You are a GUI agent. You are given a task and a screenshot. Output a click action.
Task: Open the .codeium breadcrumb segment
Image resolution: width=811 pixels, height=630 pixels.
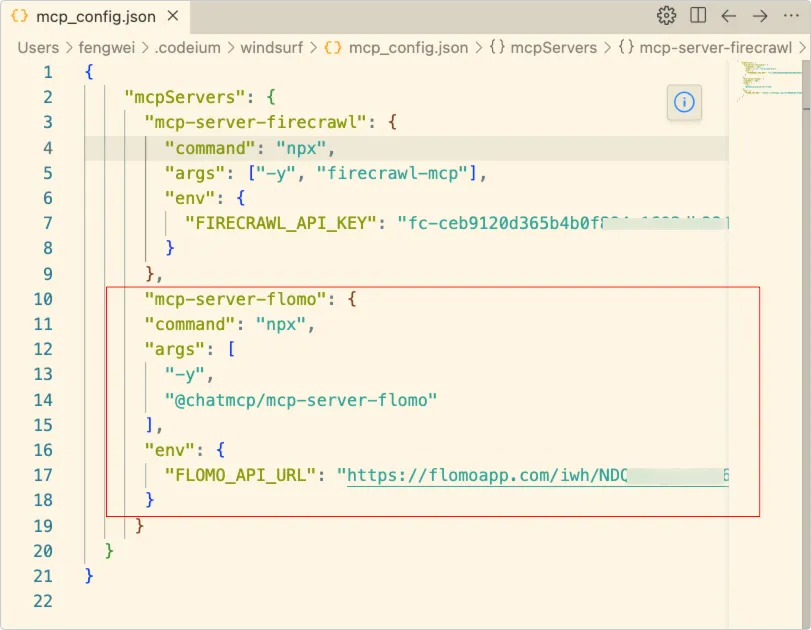(x=188, y=48)
